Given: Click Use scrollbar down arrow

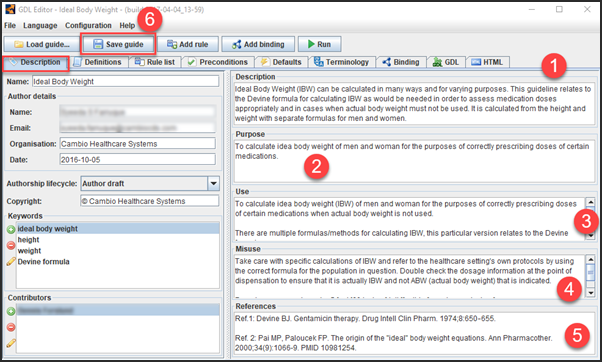Looking at the screenshot, I should pyautogui.click(x=590, y=236).
